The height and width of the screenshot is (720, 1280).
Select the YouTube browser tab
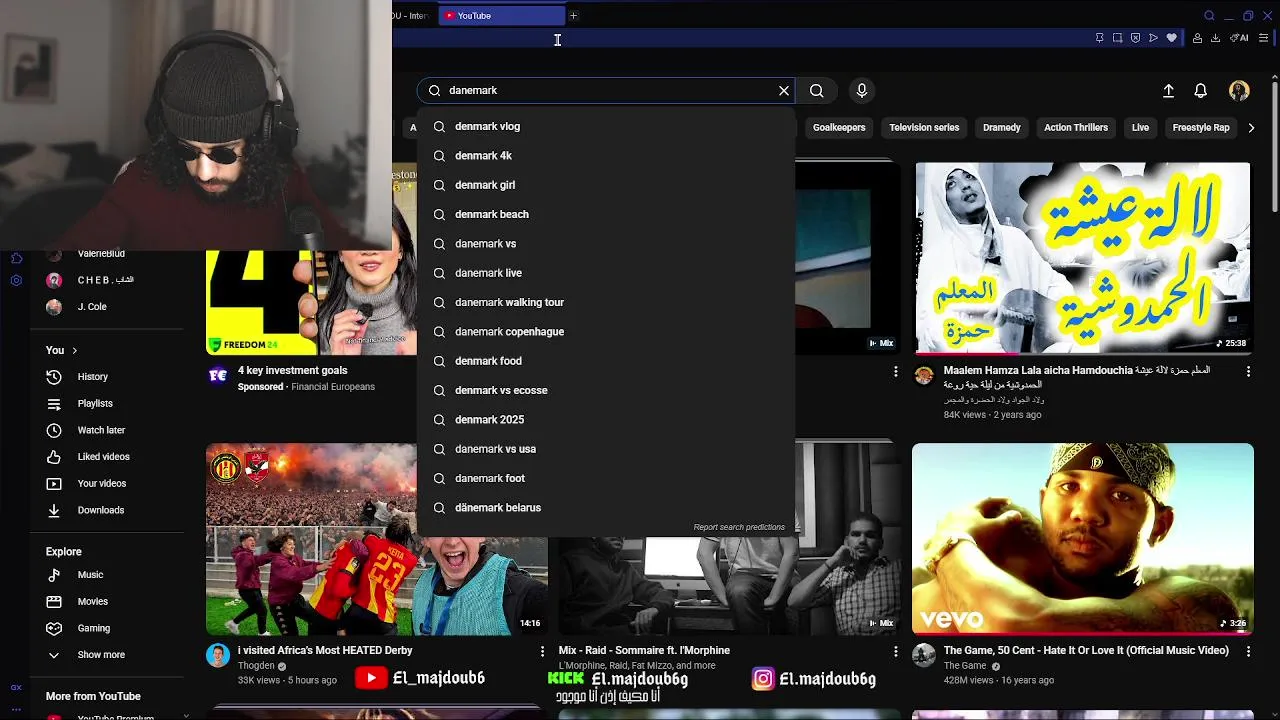(502, 16)
